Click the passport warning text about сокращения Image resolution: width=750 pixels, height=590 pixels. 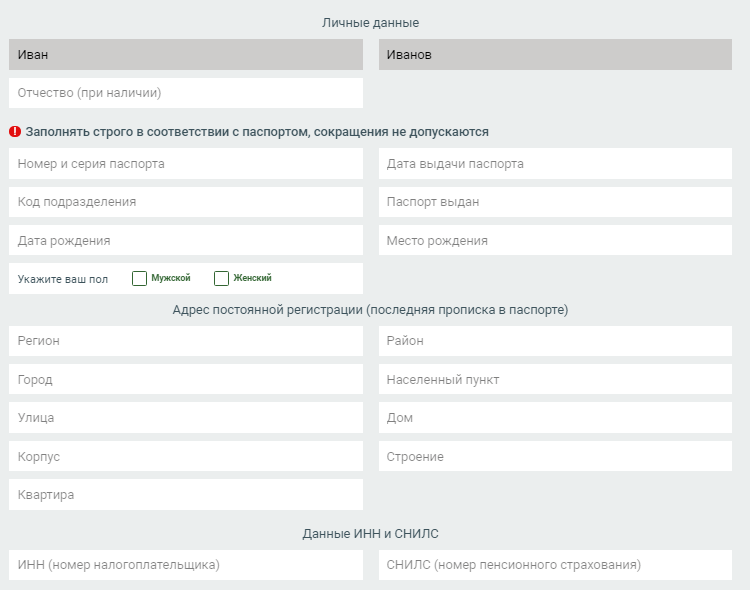(x=257, y=132)
